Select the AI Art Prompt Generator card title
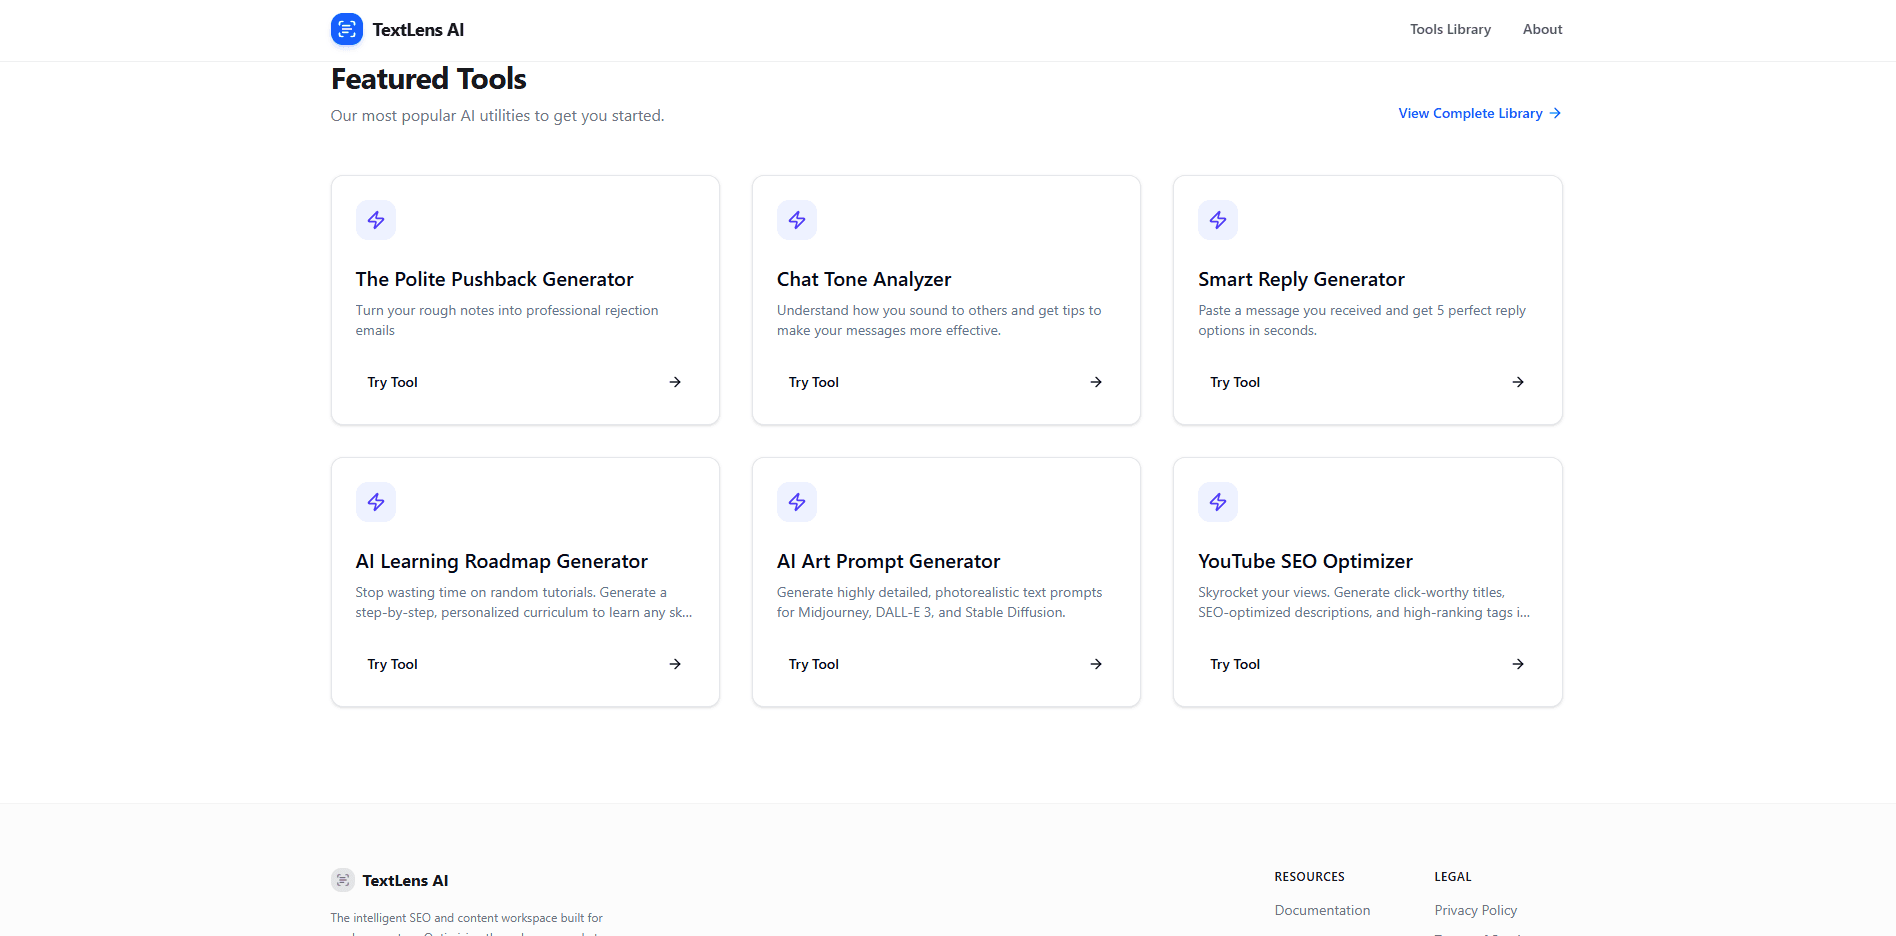Image resolution: width=1896 pixels, height=936 pixels. tap(888, 561)
